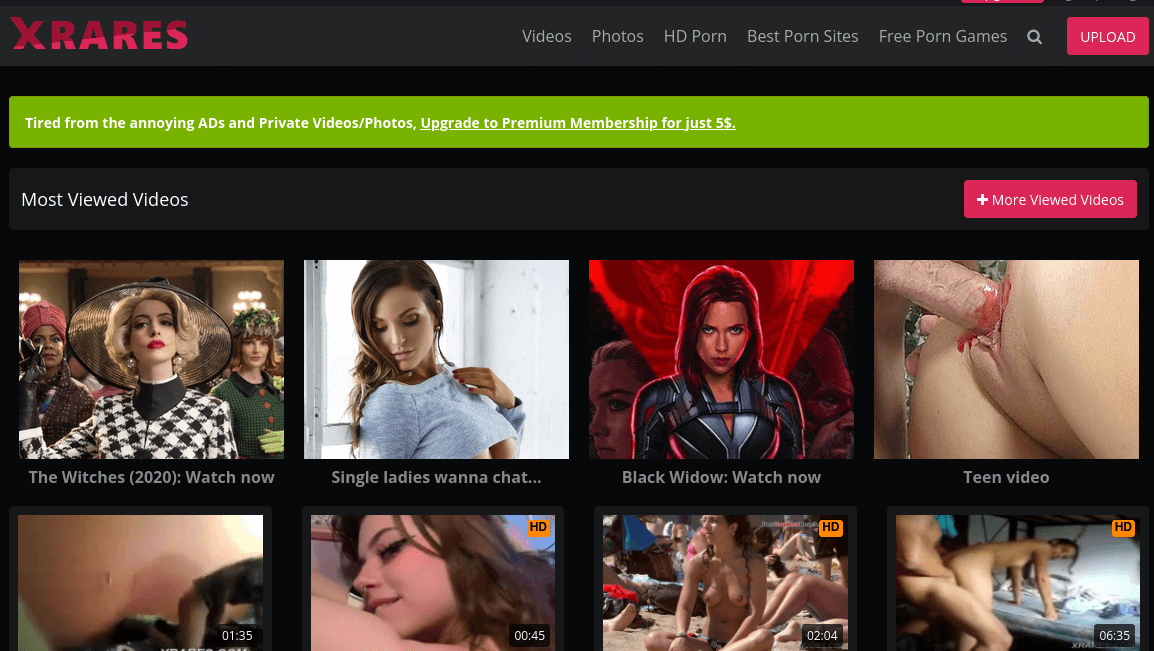Click "Black Widow: Watch now" caption link
Image resolution: width=1154 pixels, height=651 pixels.
point(721,477)
